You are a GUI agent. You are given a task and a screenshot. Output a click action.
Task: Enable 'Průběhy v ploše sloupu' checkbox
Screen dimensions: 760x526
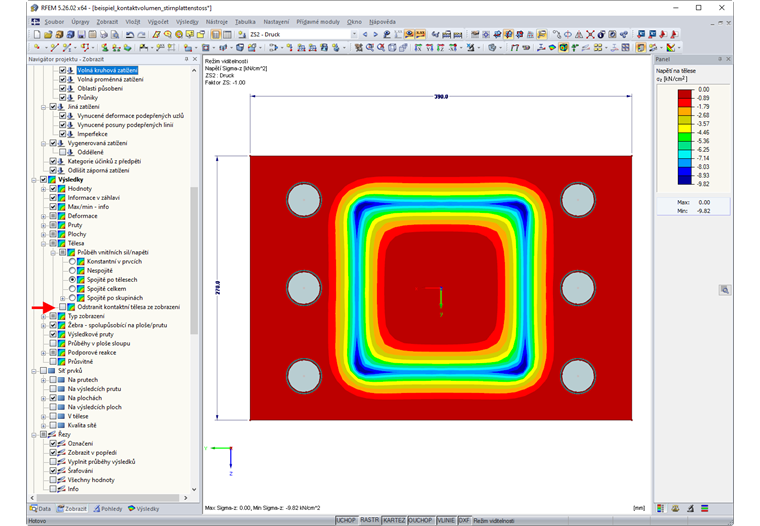pyautogui.click(x=53, y=343)
